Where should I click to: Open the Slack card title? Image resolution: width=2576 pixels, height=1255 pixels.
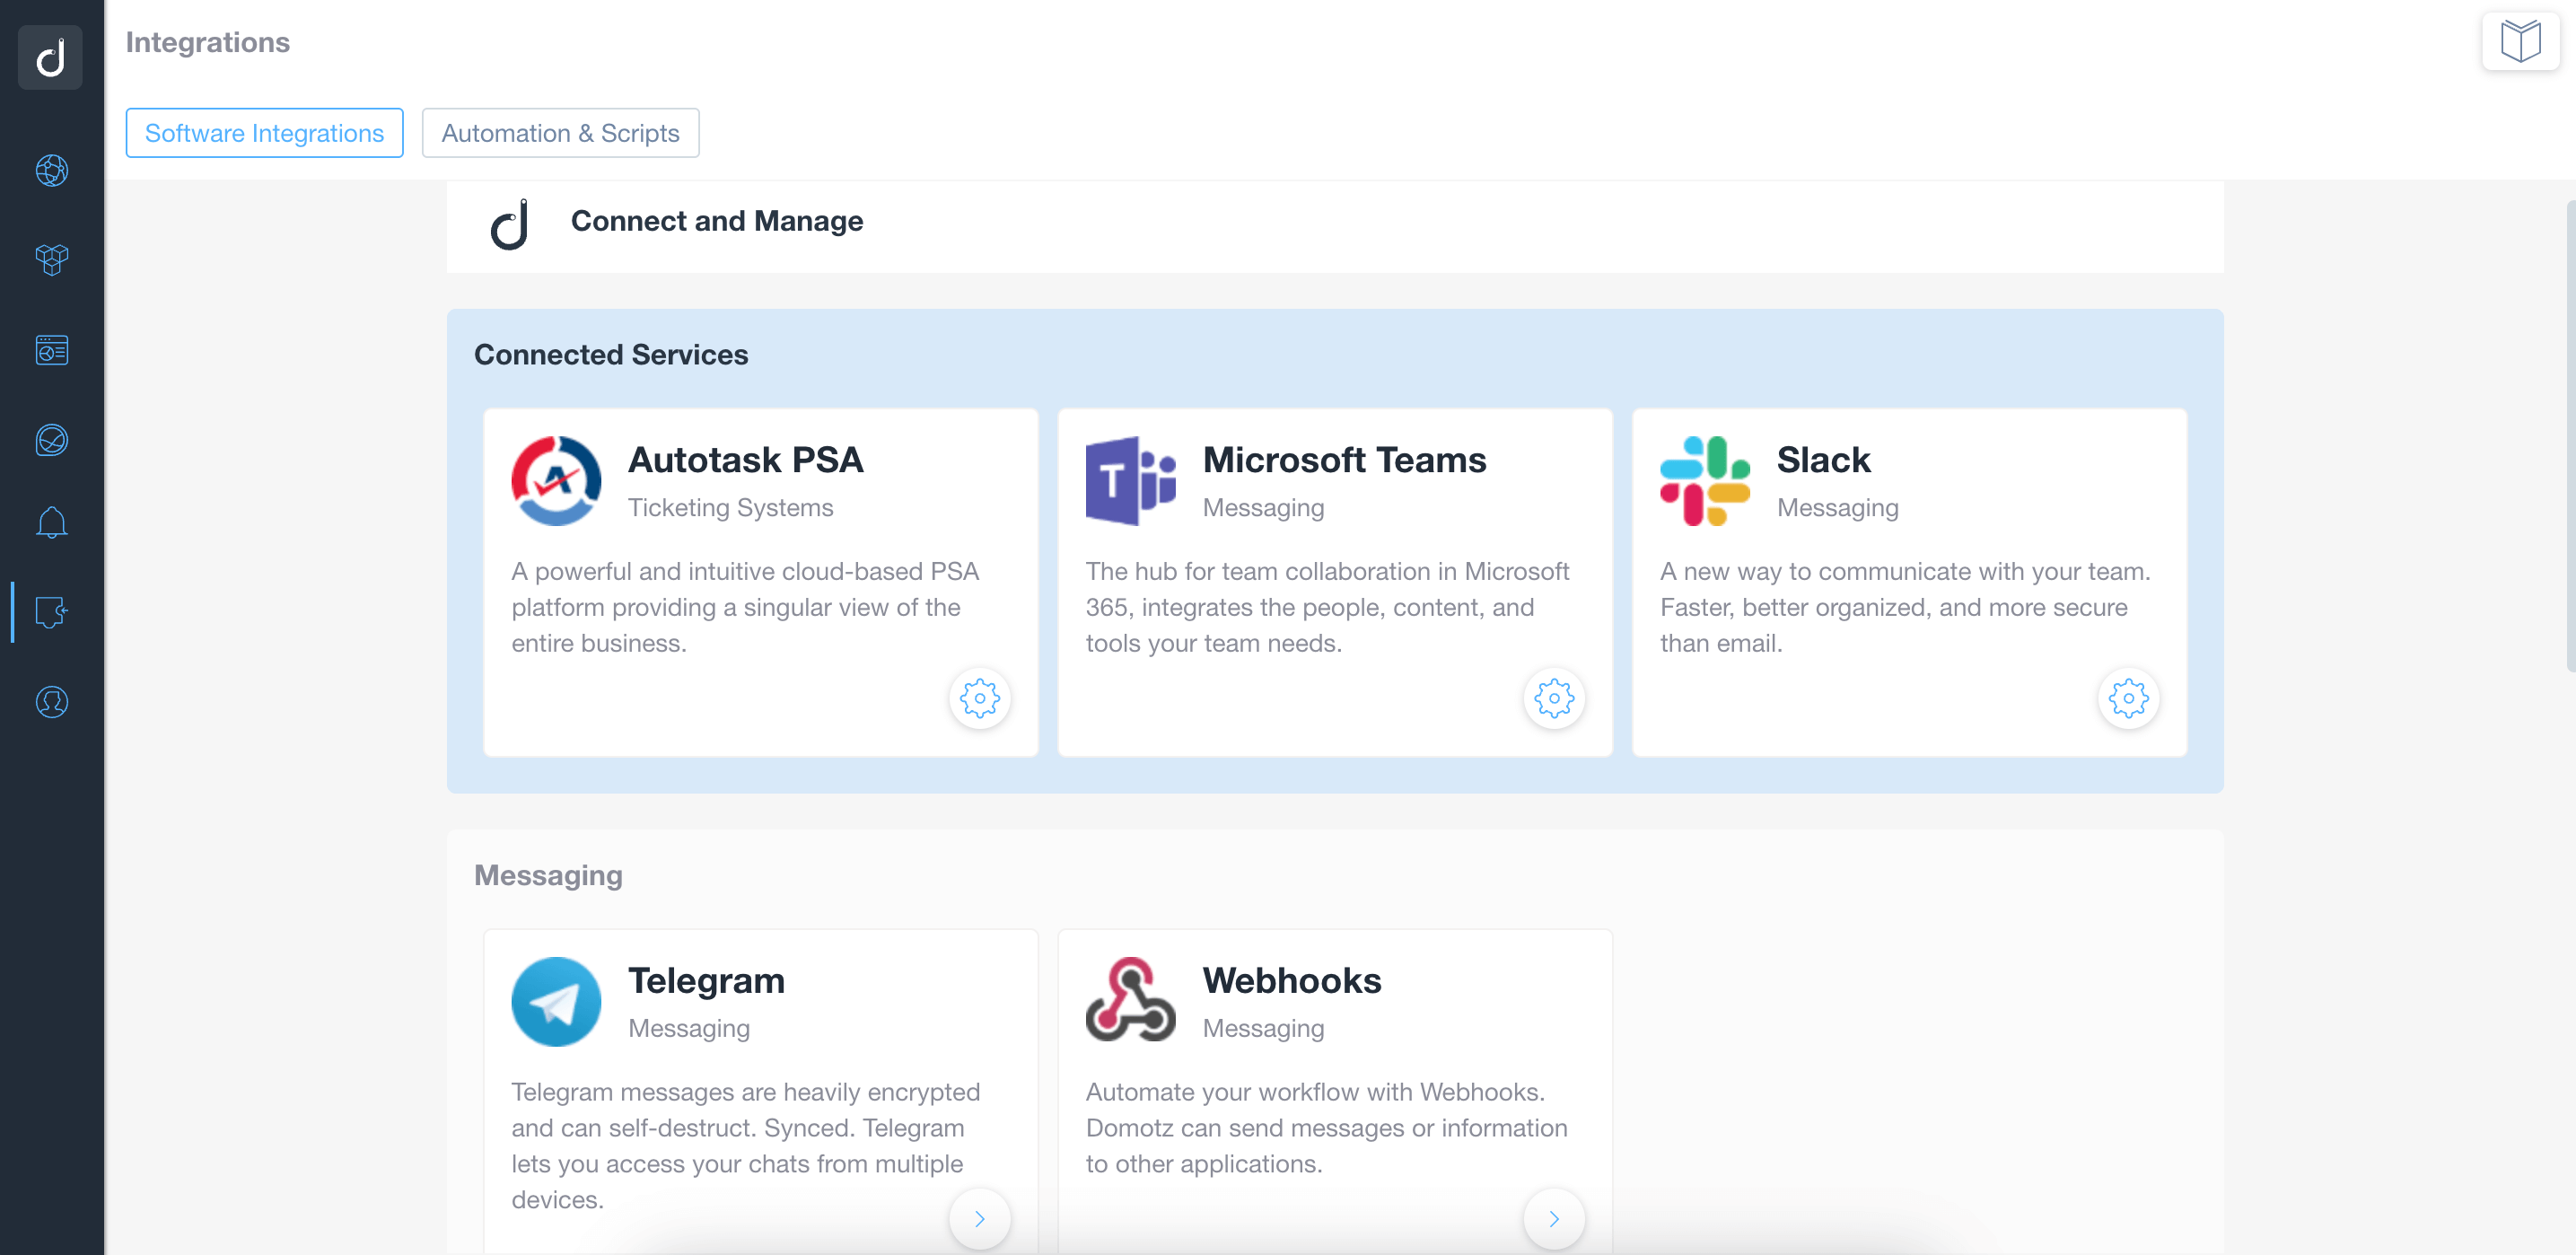click(1823, 460)
